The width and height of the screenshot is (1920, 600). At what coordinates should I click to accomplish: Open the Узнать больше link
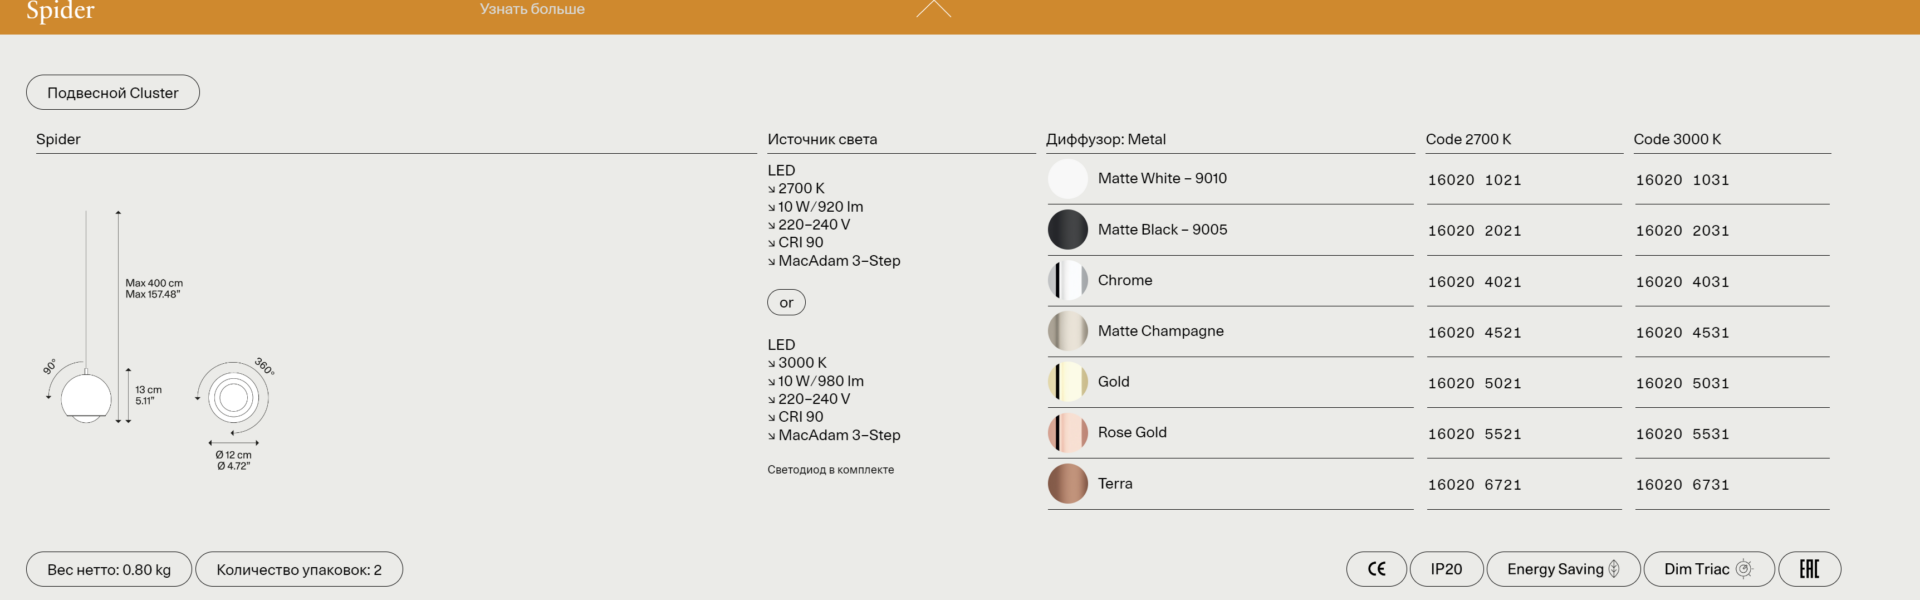(532, 9)
